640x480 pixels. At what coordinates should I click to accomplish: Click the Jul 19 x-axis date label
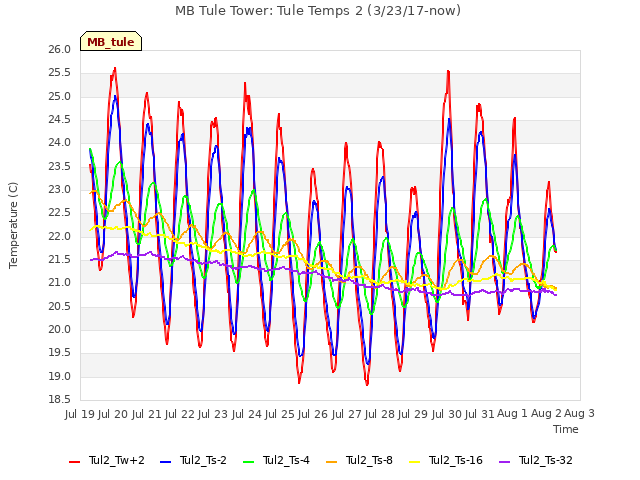click(x=80, y=414)
